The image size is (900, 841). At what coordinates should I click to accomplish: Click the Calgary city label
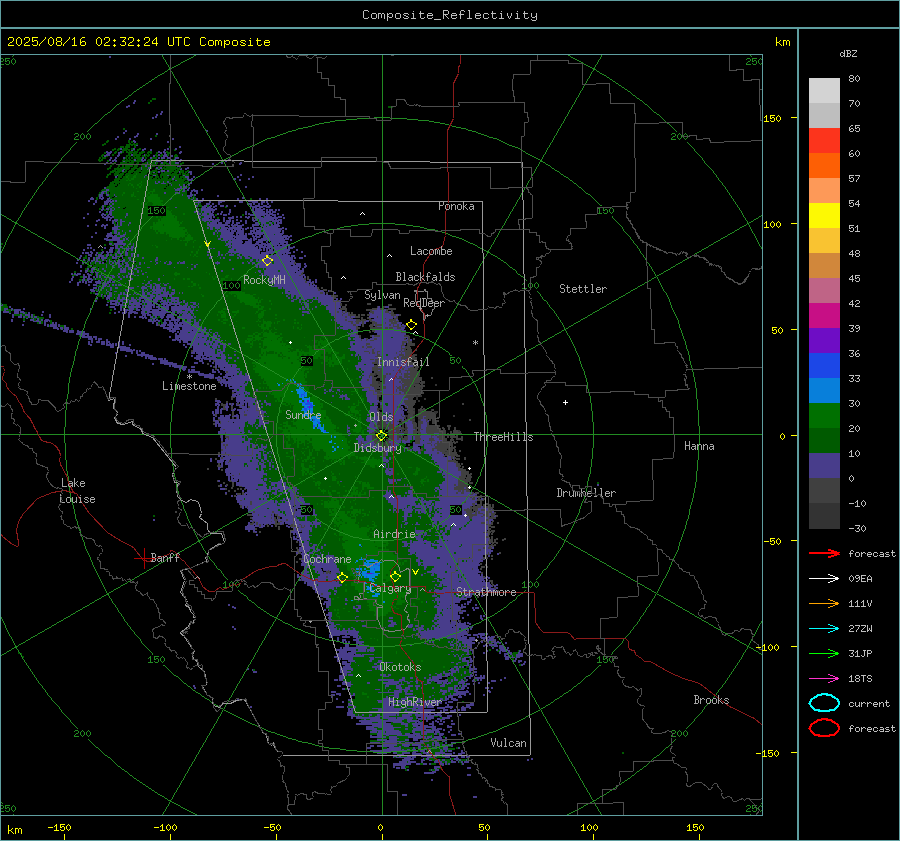[x=390, y=588]
